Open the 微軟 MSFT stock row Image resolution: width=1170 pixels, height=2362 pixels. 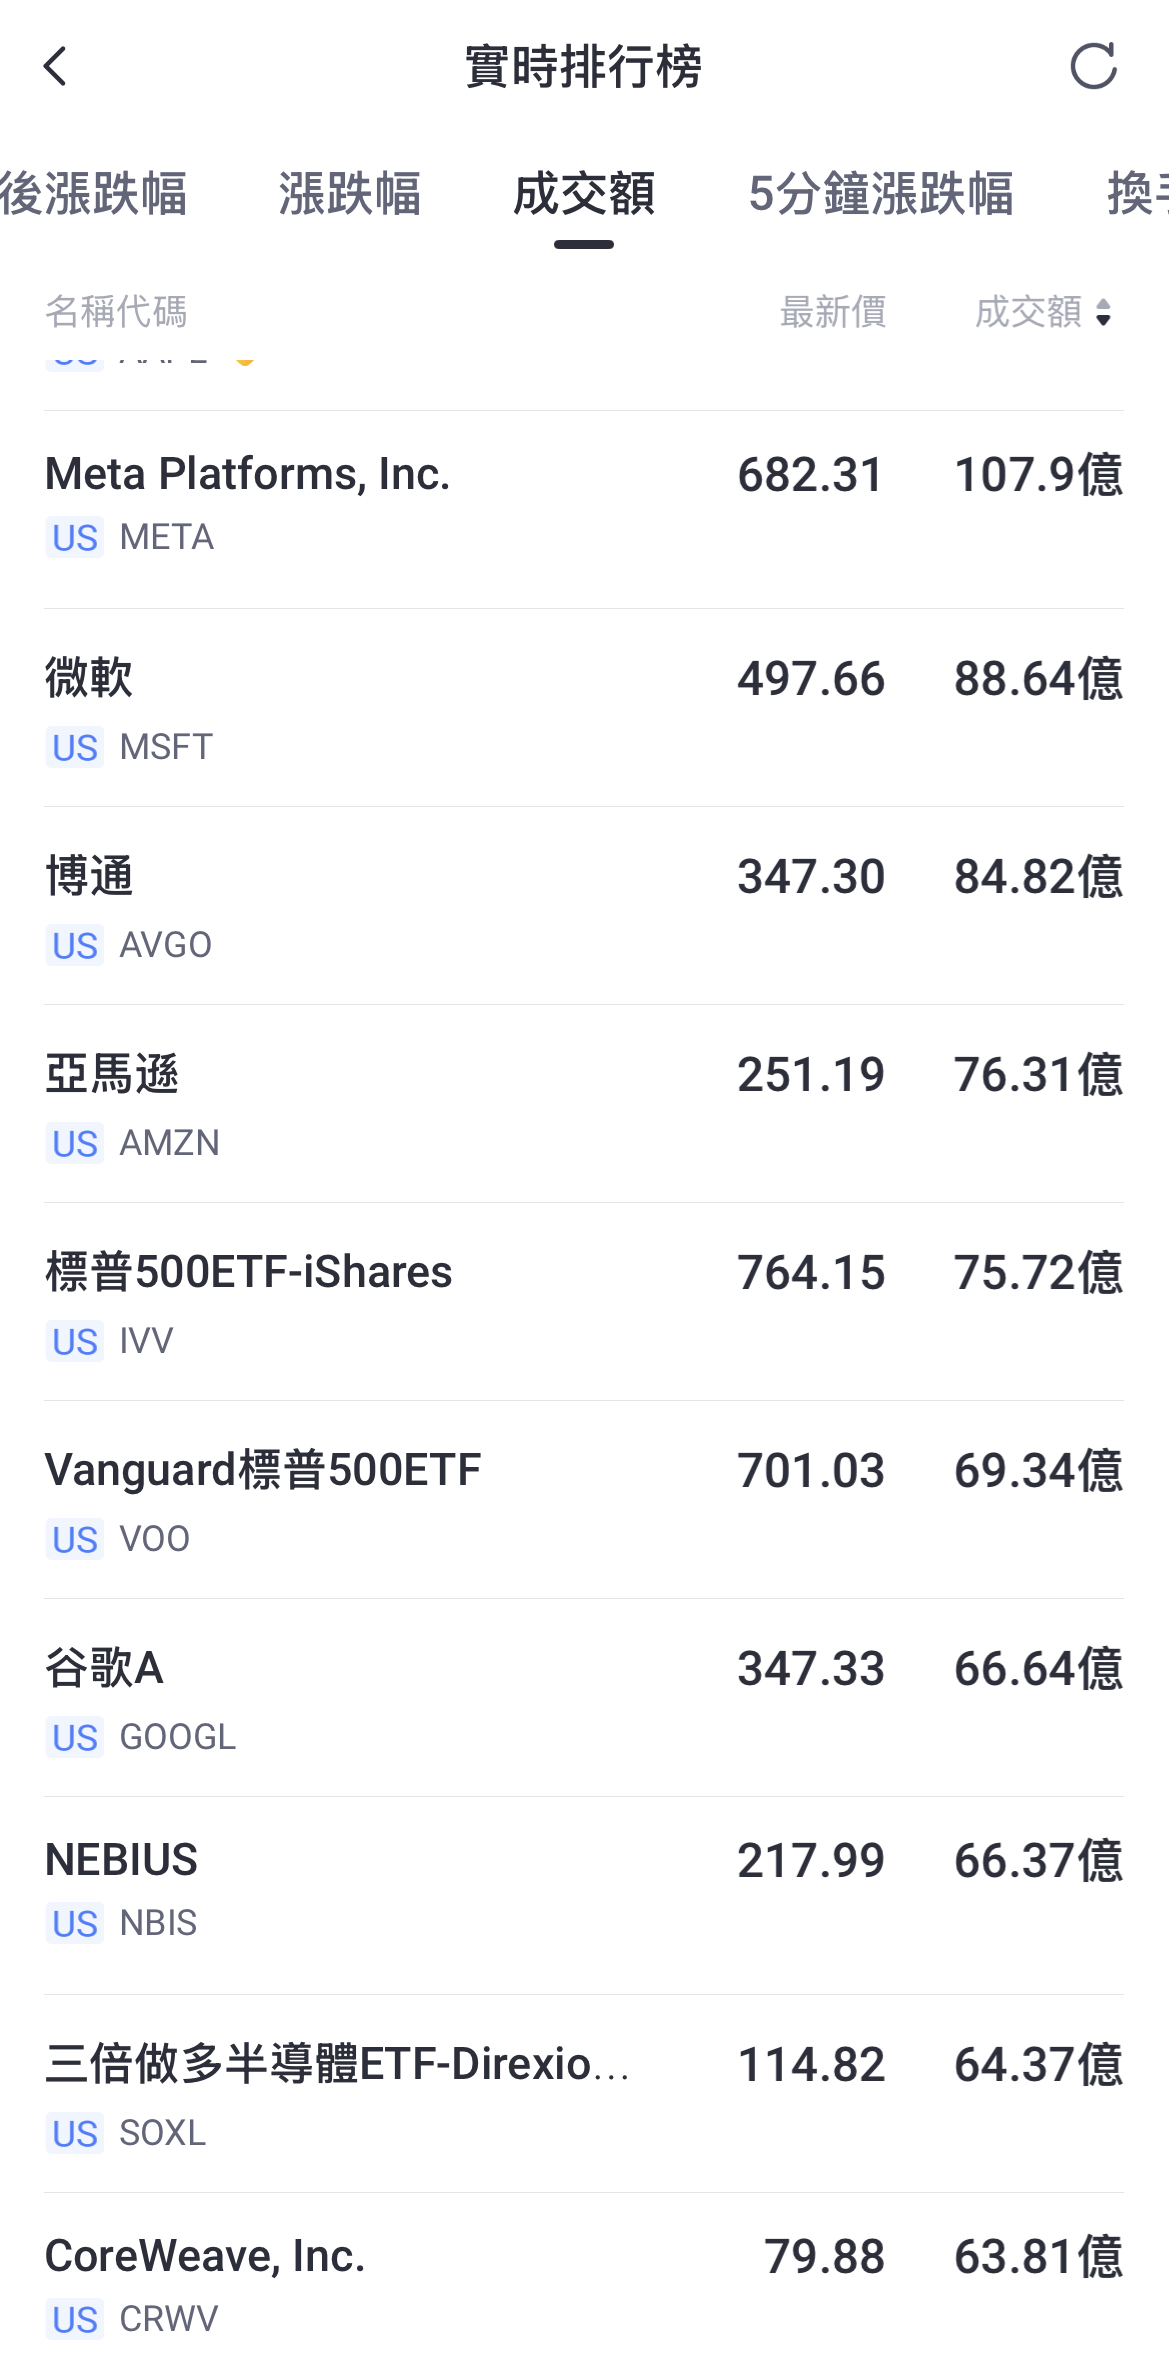point(584,708)
